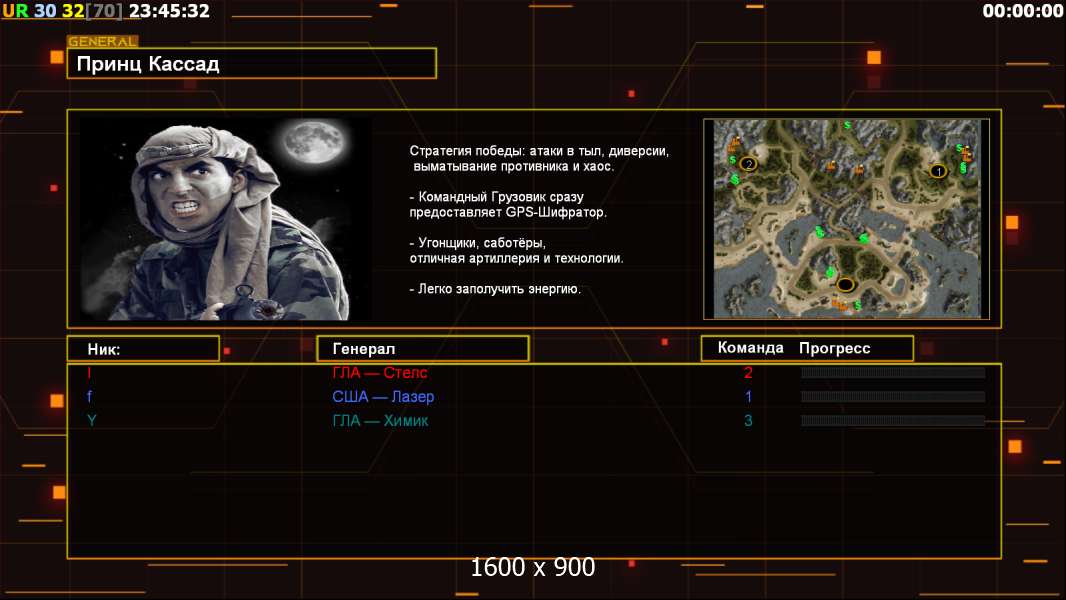Viewport: 1066px width, 600px height.
Task: Click the "GENERAL" label tag
Action: click(x=103, y=41)
